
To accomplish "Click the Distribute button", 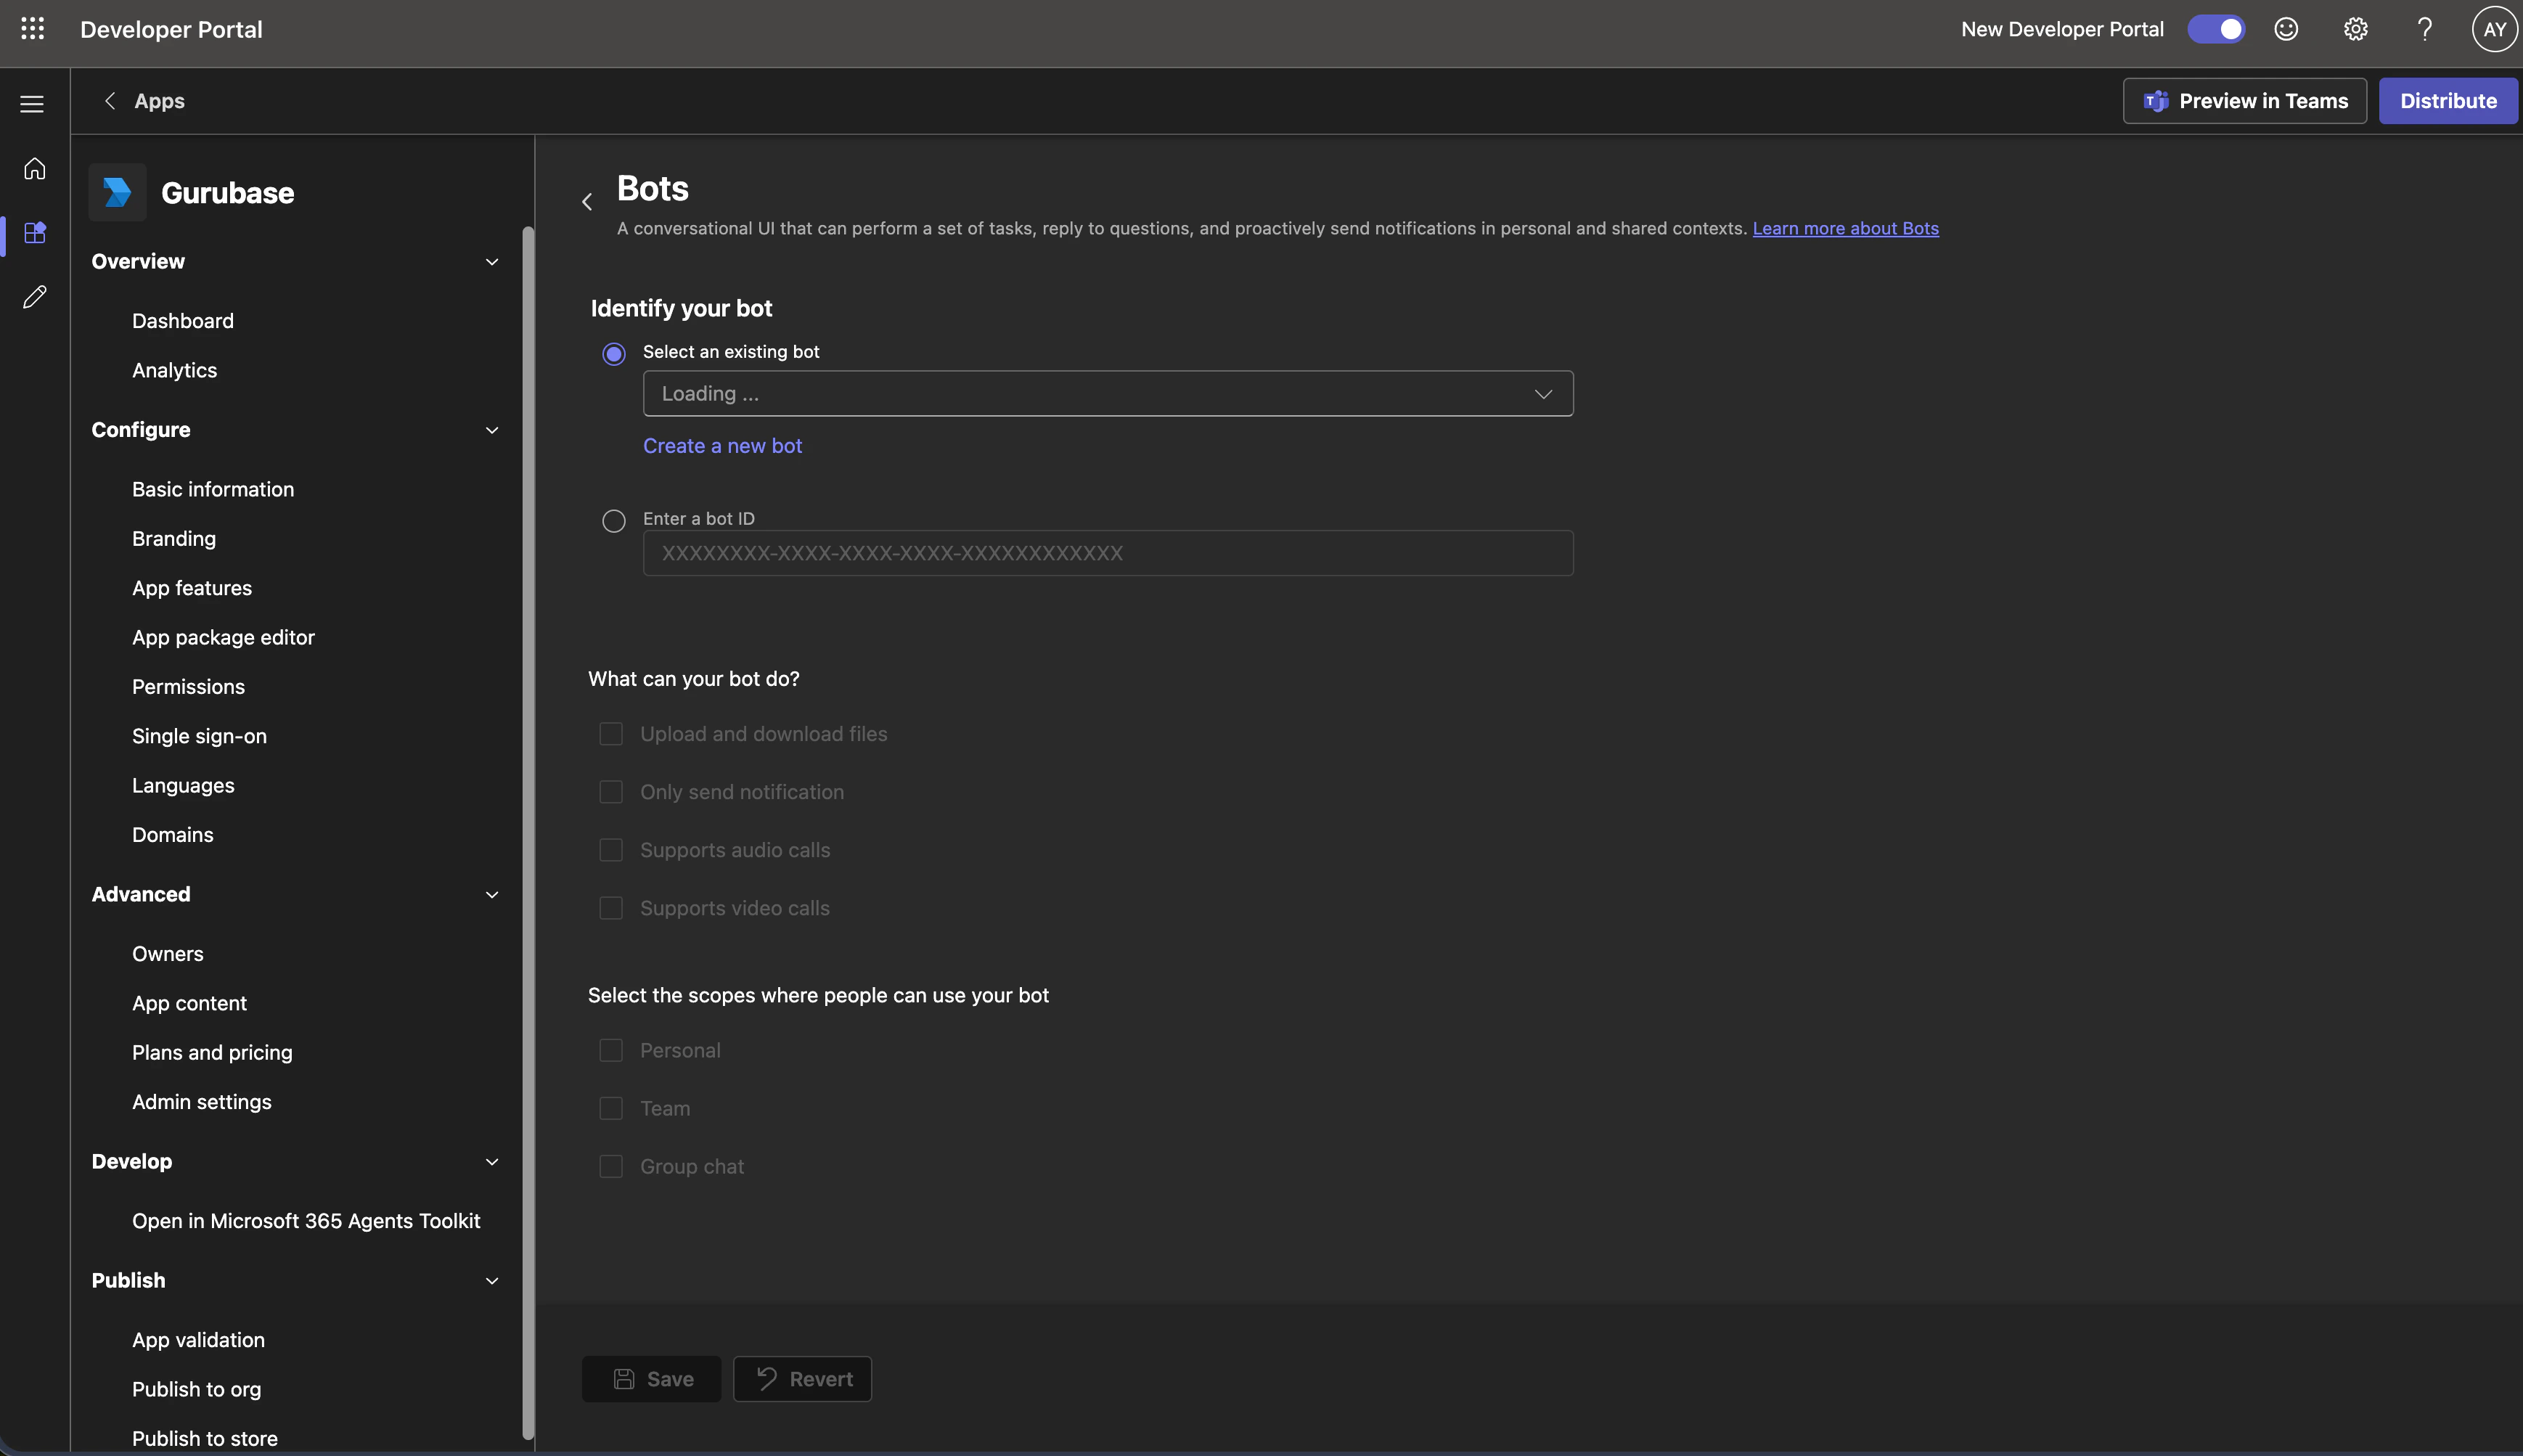I will point(2448,101).
